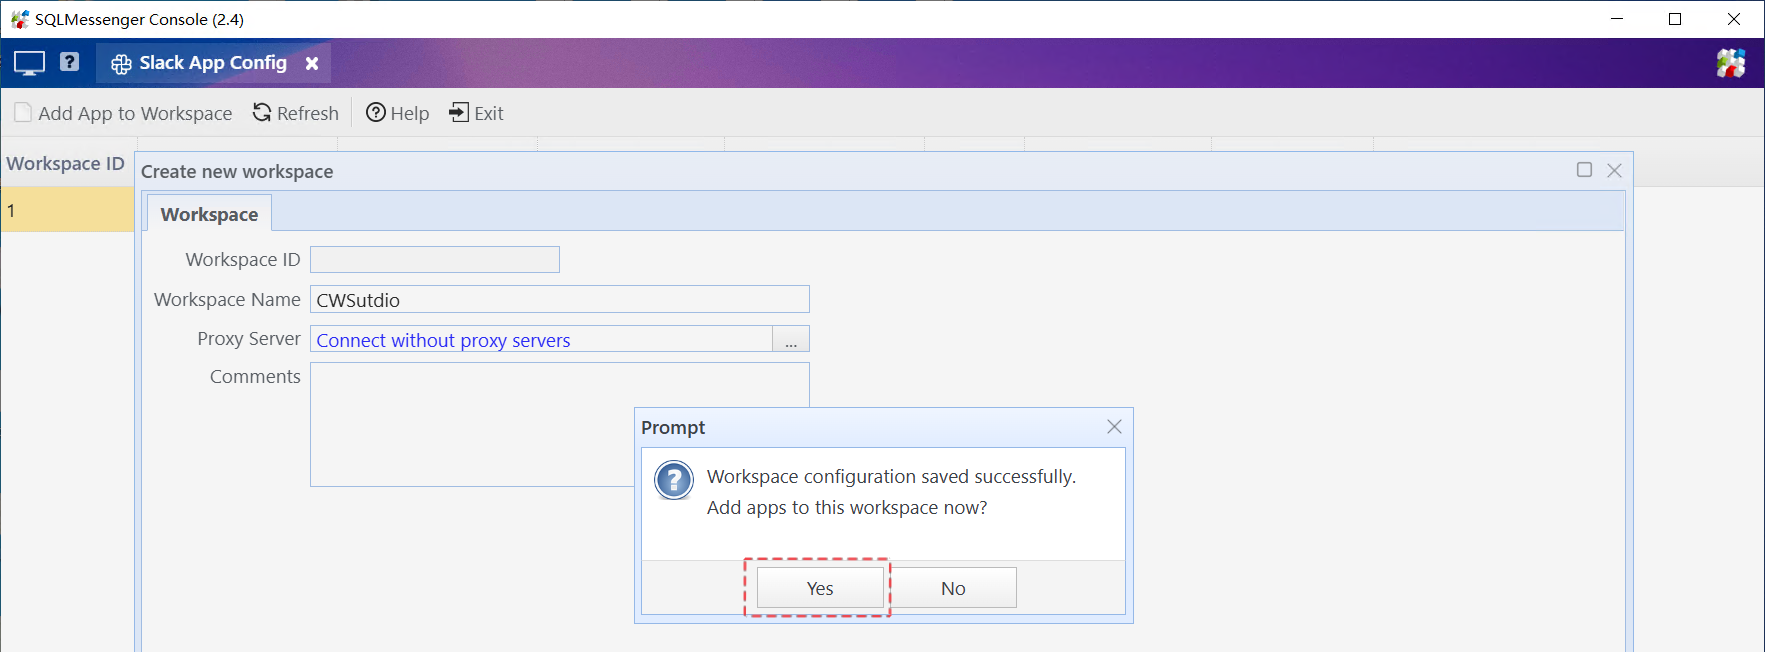Screen dimensions: 1765x652
Task: Click the SQLMessenger logo at top right
Action: point(1731,63)
